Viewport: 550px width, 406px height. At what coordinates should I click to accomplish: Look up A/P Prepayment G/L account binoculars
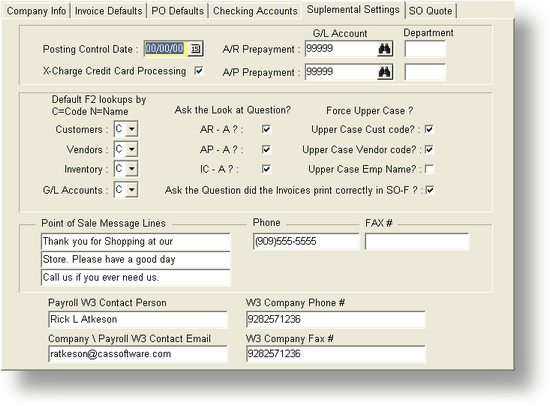384,72
